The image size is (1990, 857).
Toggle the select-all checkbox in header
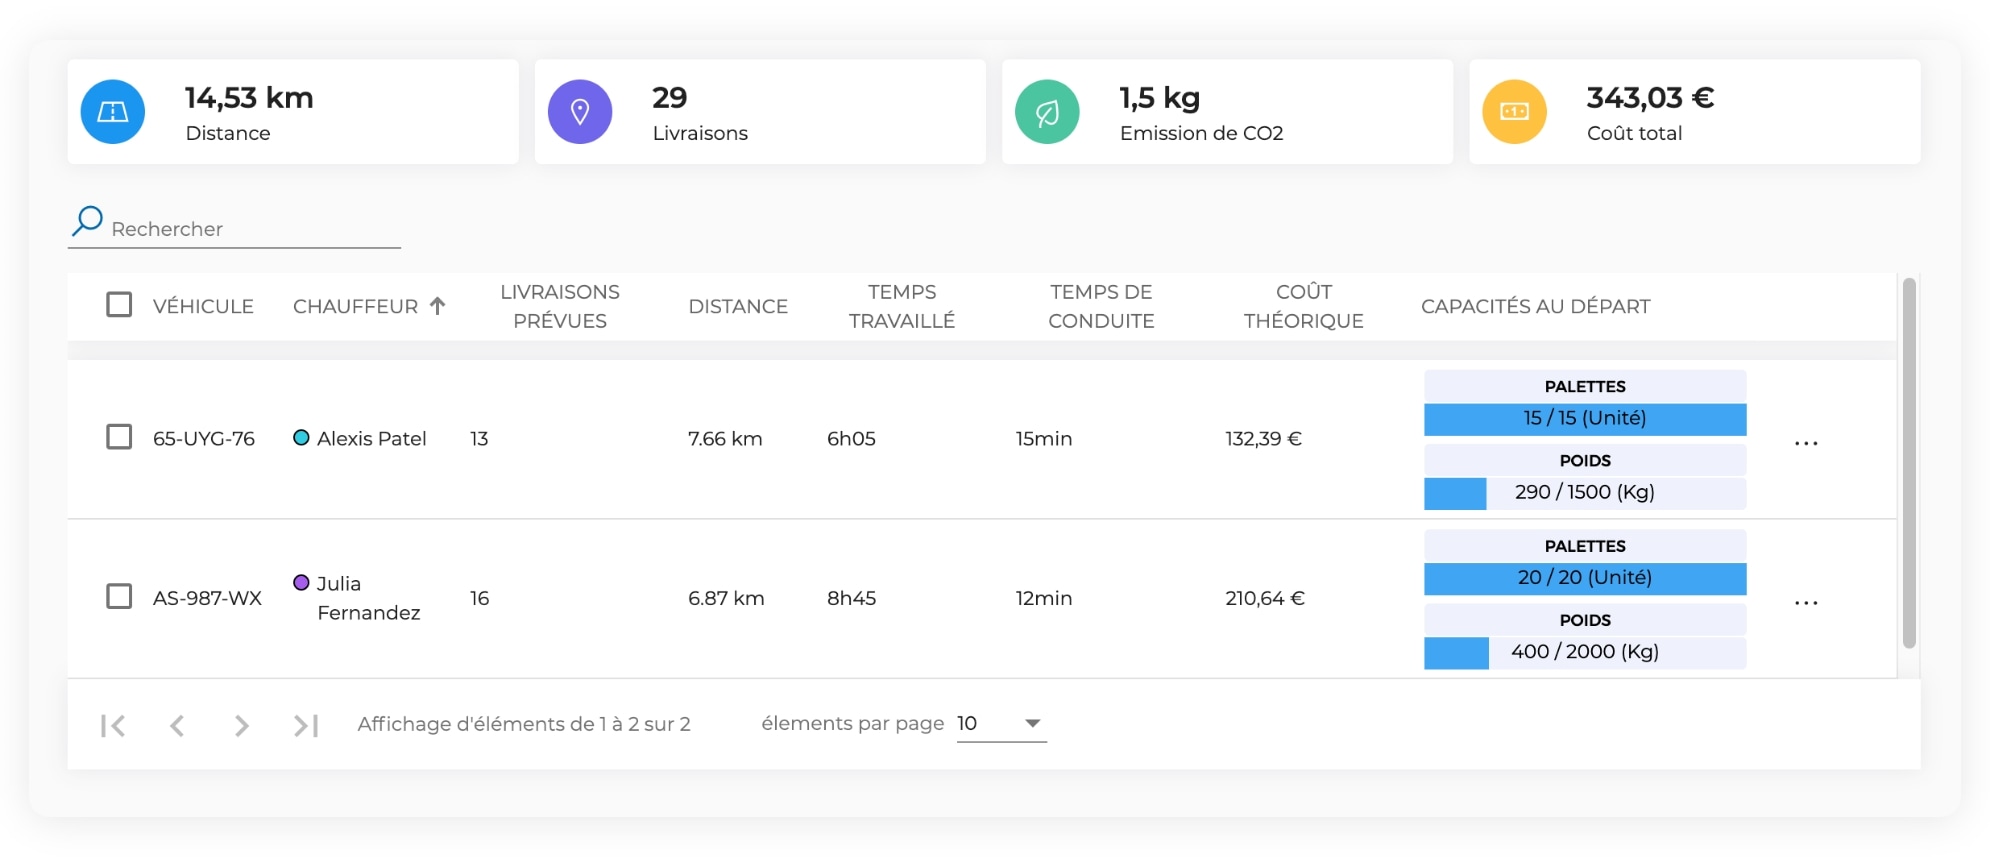tap(119, 305)
